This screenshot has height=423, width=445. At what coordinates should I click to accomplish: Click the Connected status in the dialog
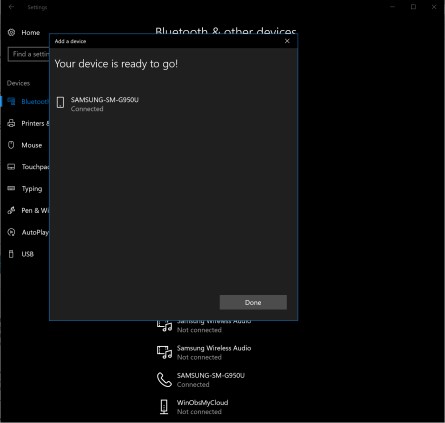[87, 109]
